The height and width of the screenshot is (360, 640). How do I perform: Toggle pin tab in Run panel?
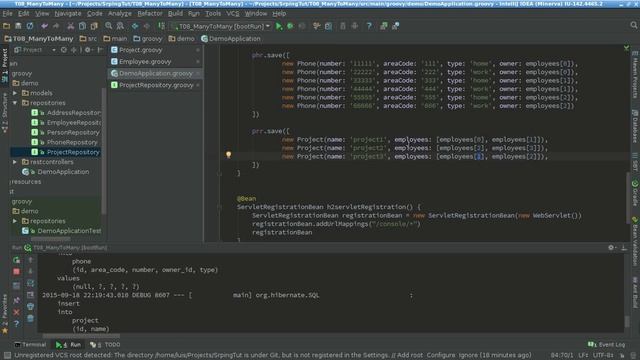pyautogui.click(x=16, y=300)
